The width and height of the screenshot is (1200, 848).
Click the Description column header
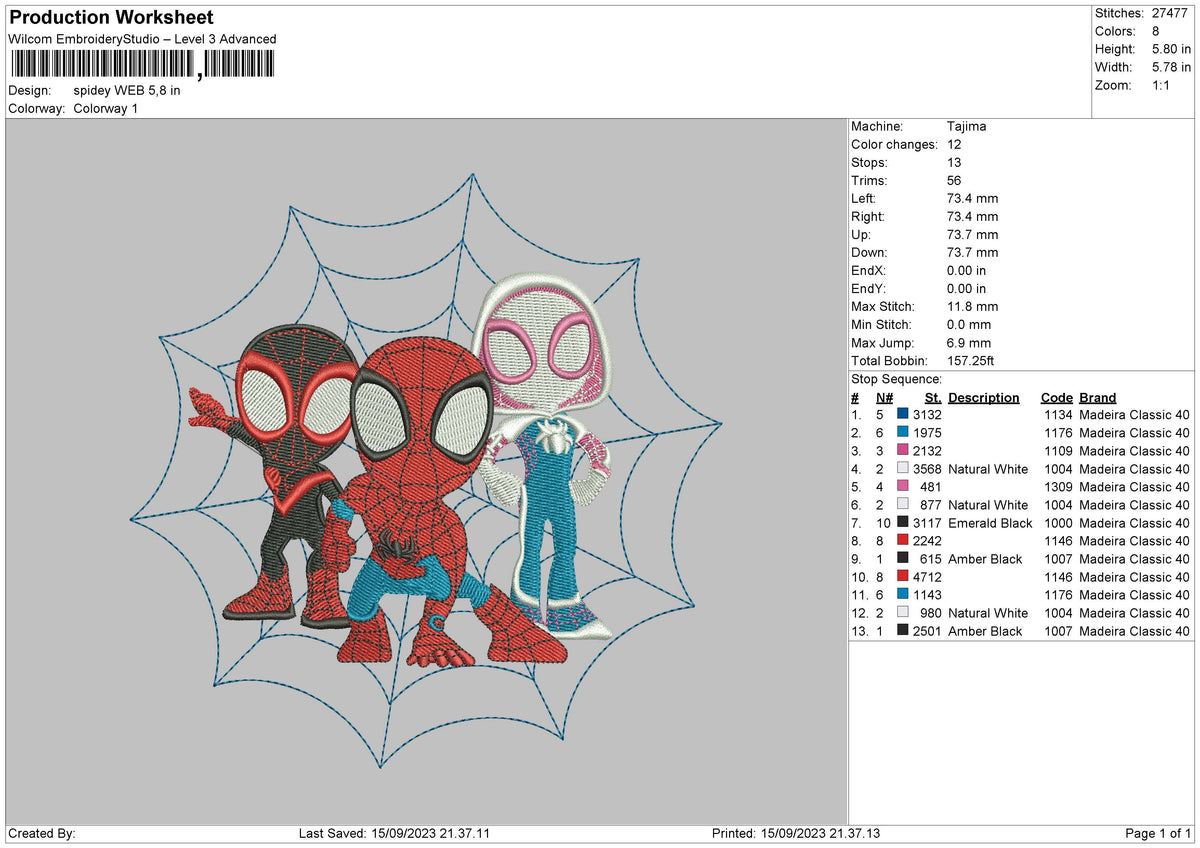[983, 397]
